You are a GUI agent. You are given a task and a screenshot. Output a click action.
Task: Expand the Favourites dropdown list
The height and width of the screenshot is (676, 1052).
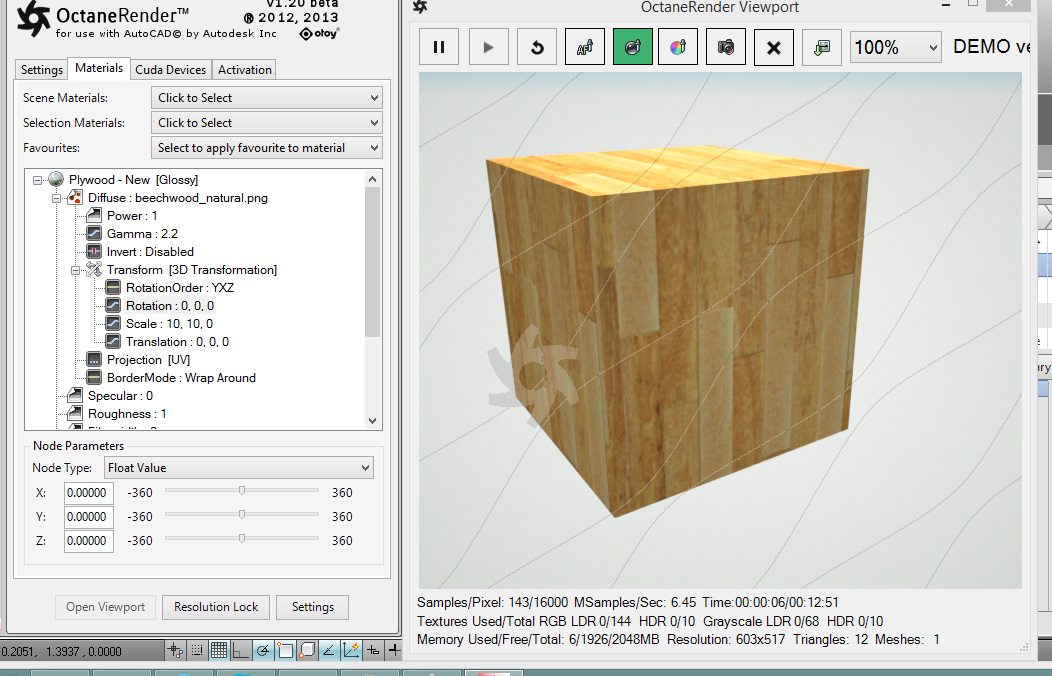(267, 148)
